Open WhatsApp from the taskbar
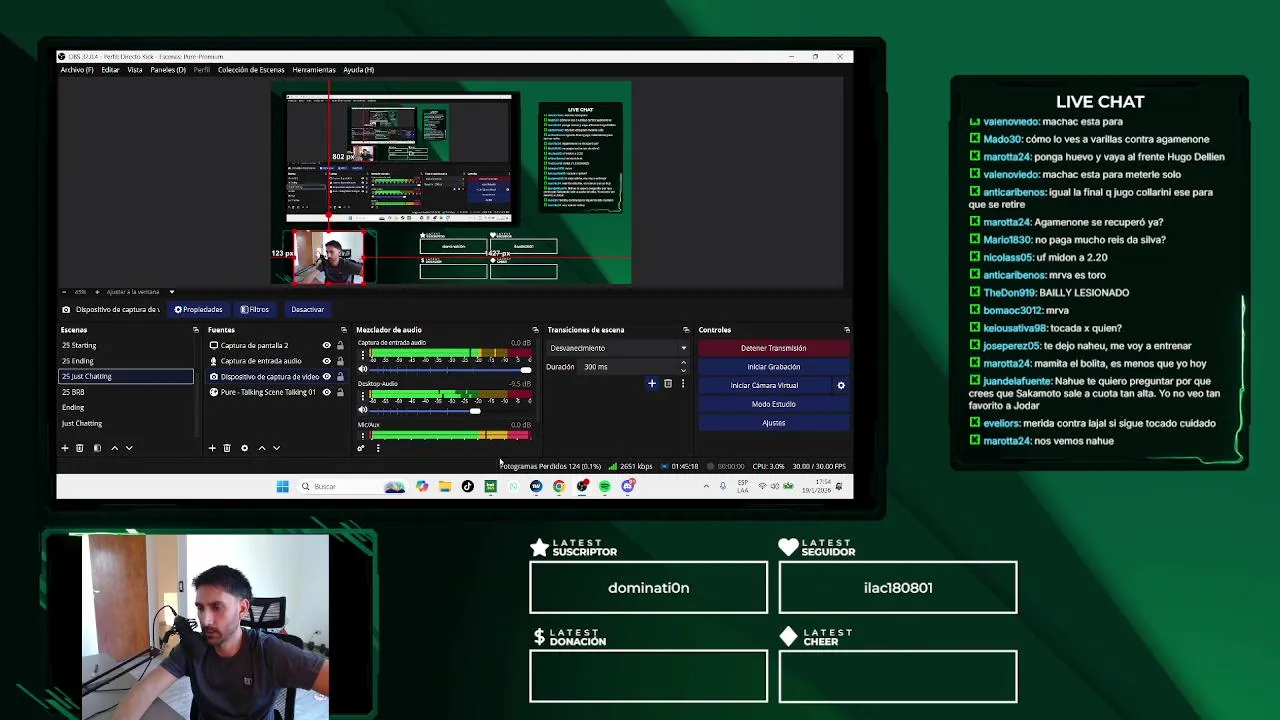 coord(513,487)
